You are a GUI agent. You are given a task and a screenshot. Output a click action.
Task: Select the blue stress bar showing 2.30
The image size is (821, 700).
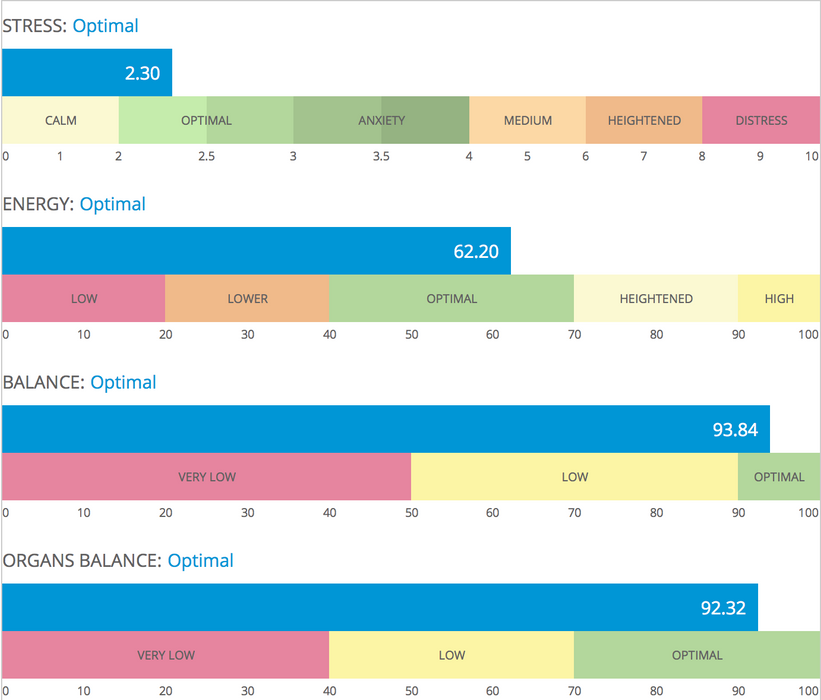click(x=87, y=73)
